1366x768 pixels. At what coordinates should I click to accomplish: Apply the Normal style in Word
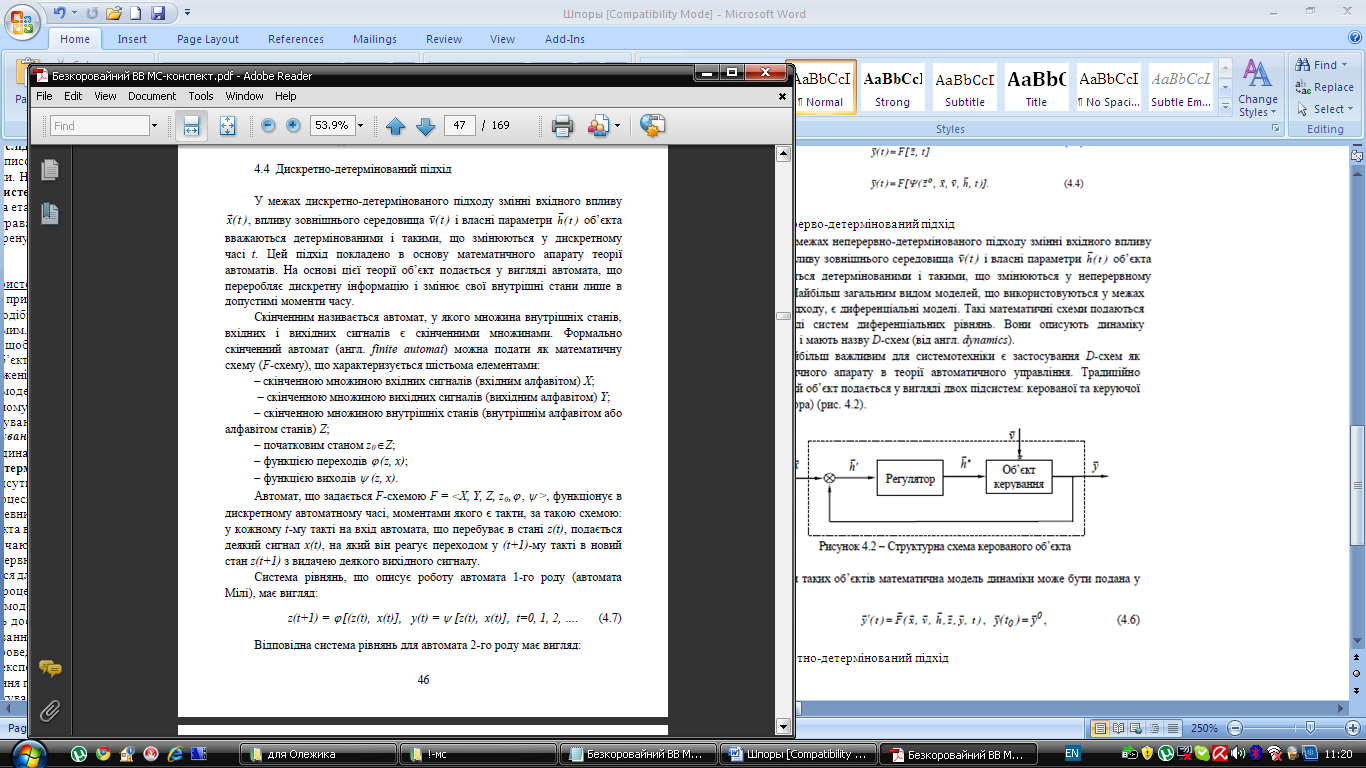pos(821,88)
